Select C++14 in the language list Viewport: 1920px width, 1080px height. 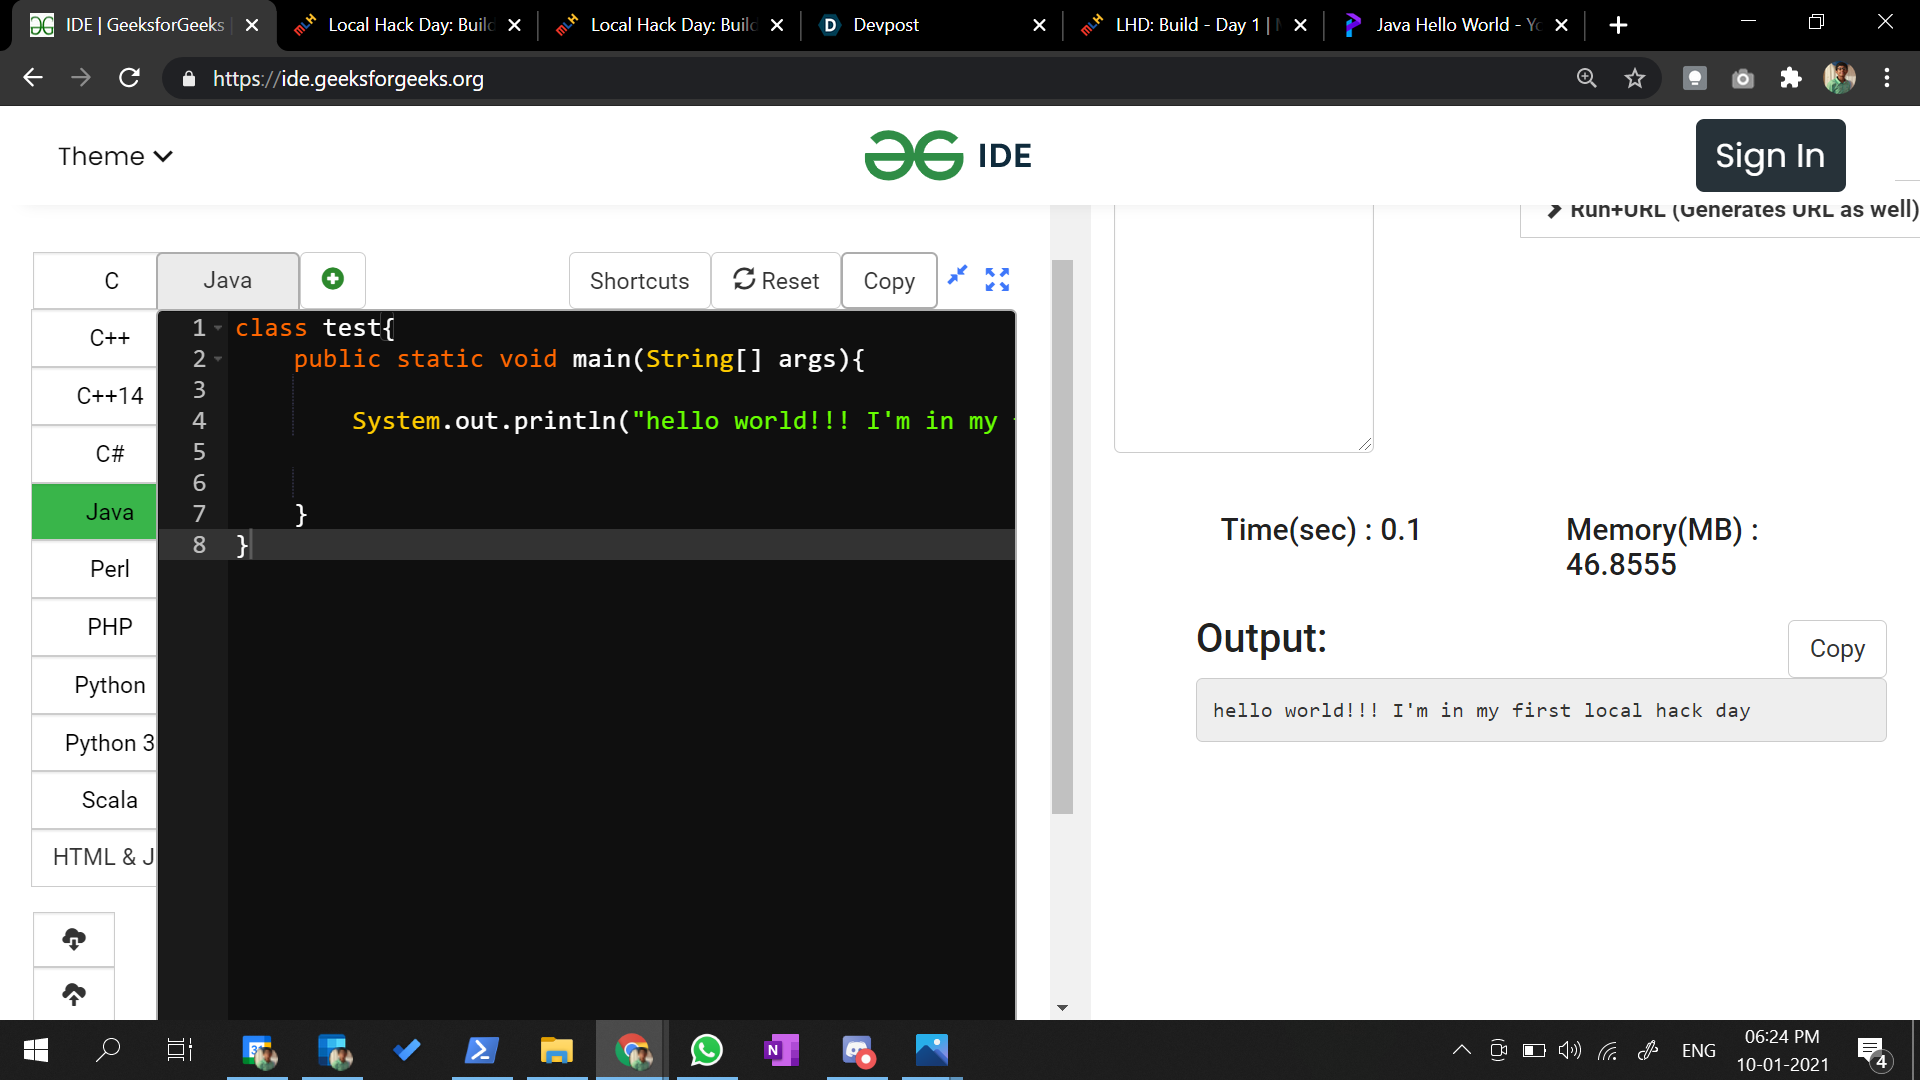(x=109, y=396)
